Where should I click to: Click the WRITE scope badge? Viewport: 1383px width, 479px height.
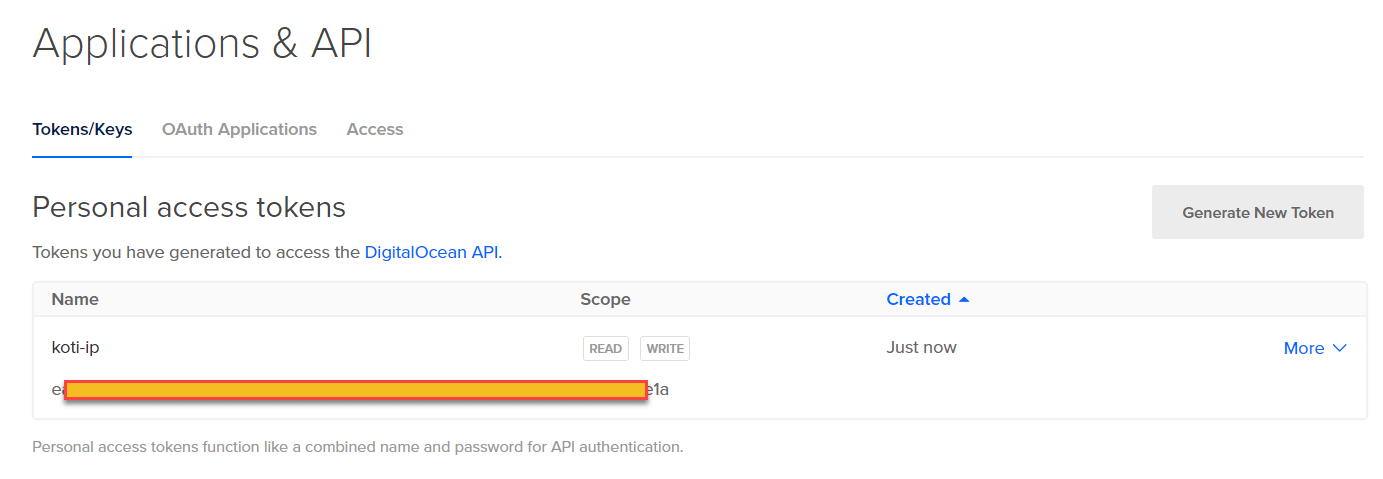pos(665,349)
